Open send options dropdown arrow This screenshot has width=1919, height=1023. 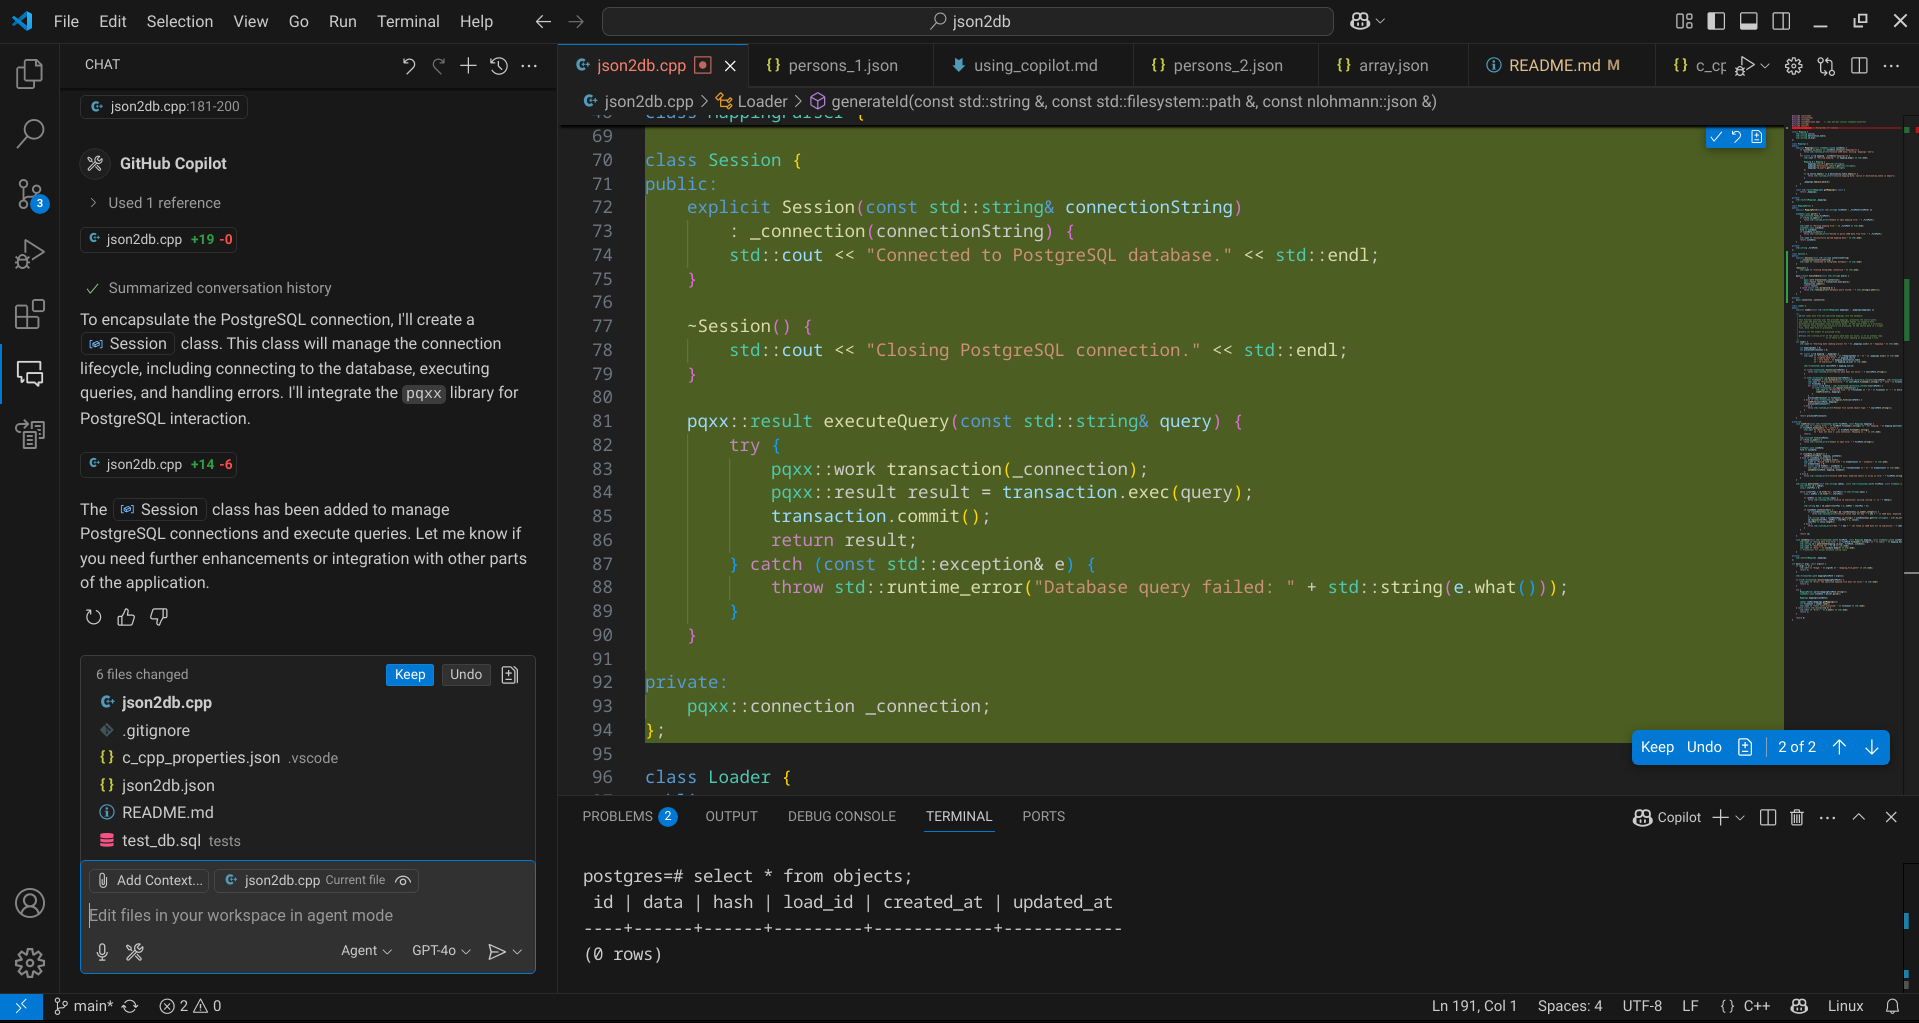(517, 952)
